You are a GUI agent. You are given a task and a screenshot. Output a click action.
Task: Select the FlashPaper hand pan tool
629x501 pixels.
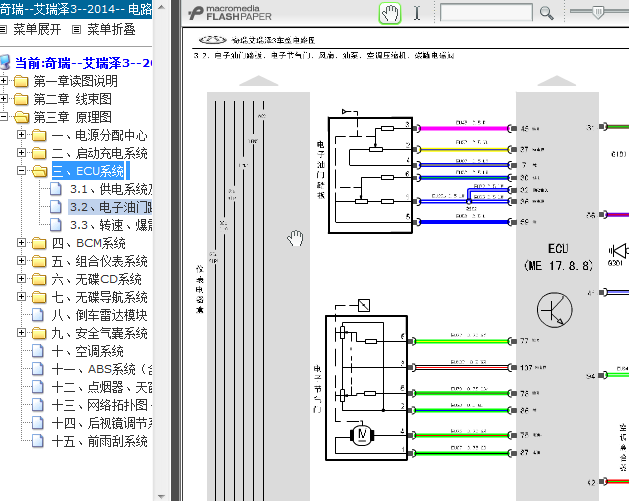pyautogui.click(x=390, y=13)
